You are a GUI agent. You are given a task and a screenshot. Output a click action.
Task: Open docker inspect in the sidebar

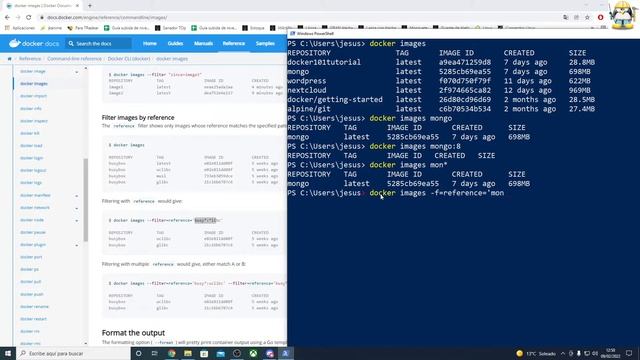34,121
